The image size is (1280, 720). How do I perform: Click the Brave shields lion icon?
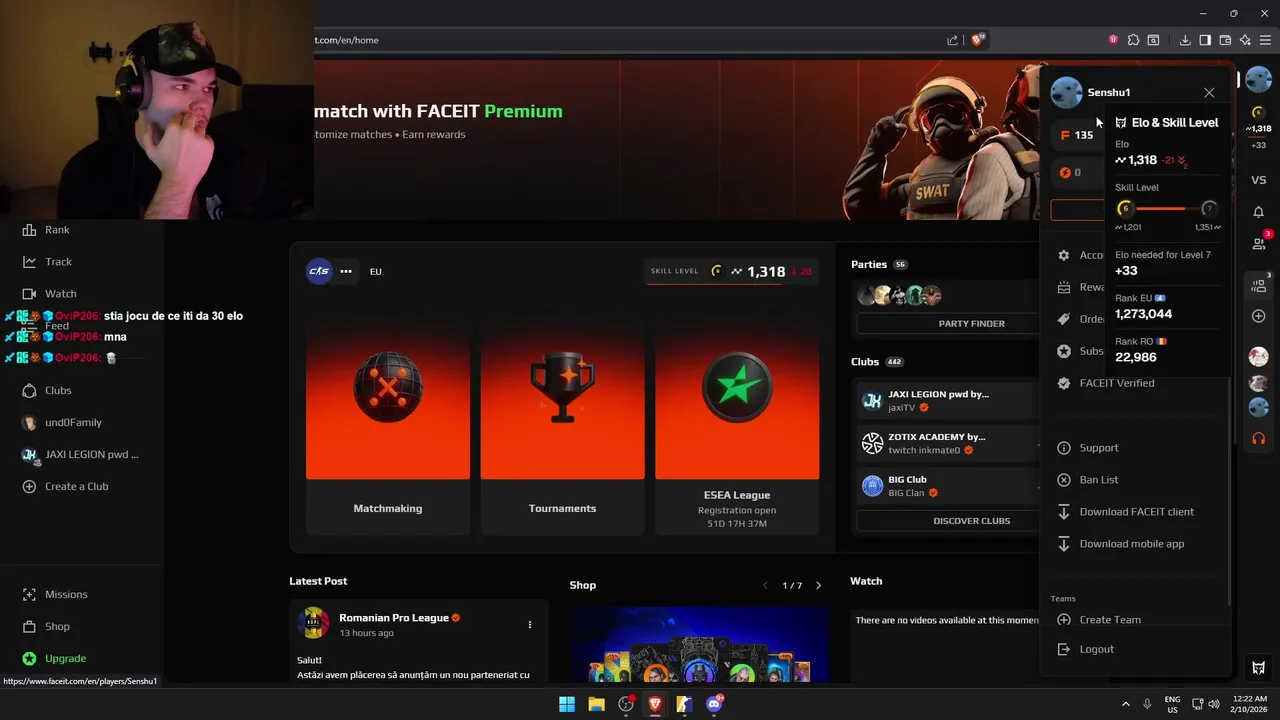tap(978, 40)
